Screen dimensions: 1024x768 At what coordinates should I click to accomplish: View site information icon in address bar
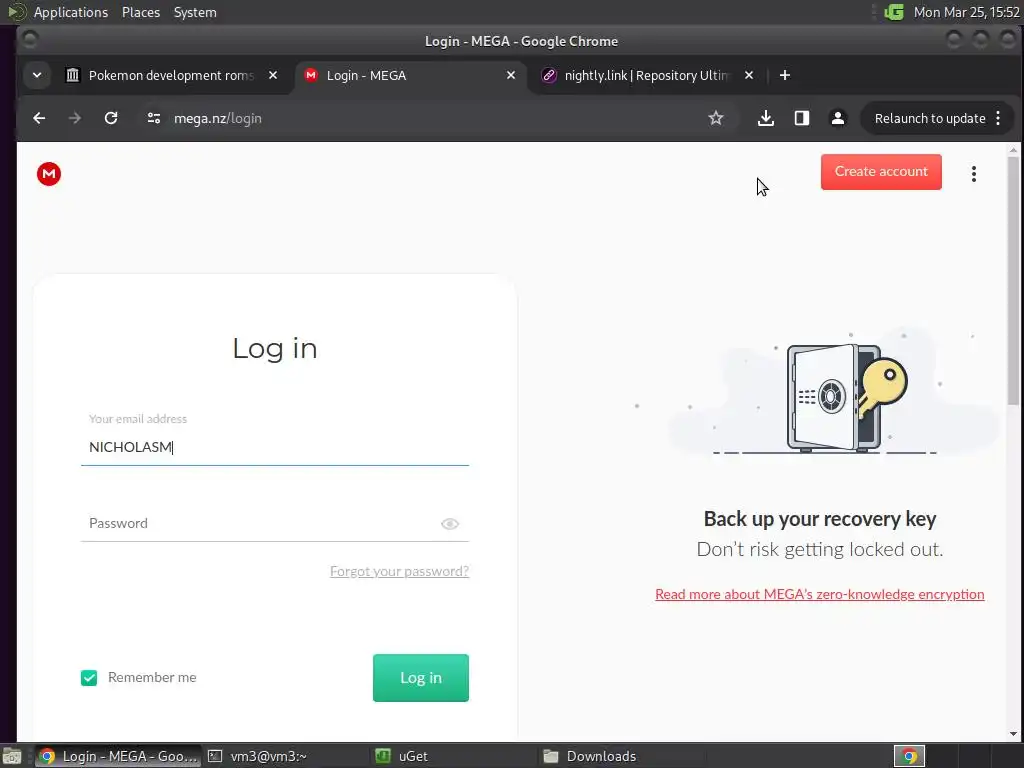[154, 118]
